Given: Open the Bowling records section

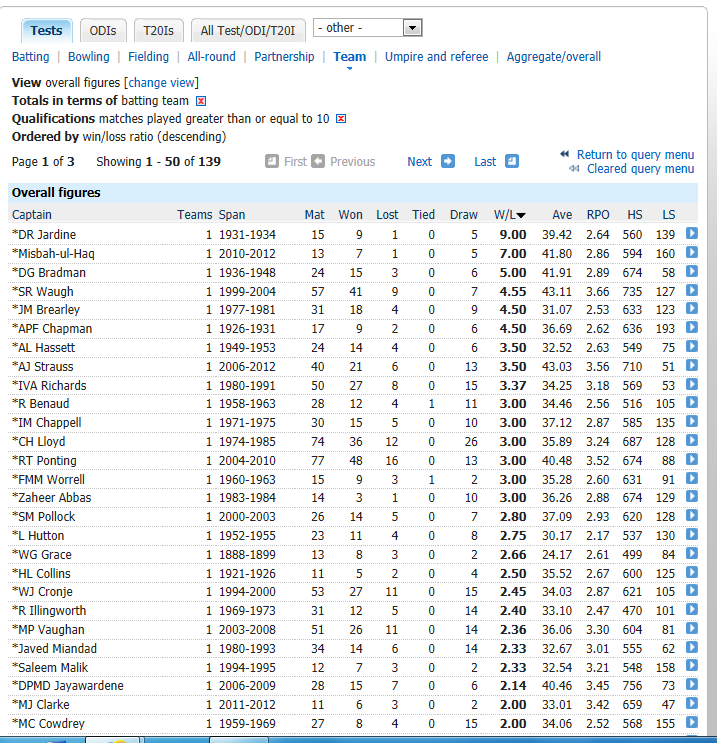Looking at the screenshot, I should coord(89,57).
